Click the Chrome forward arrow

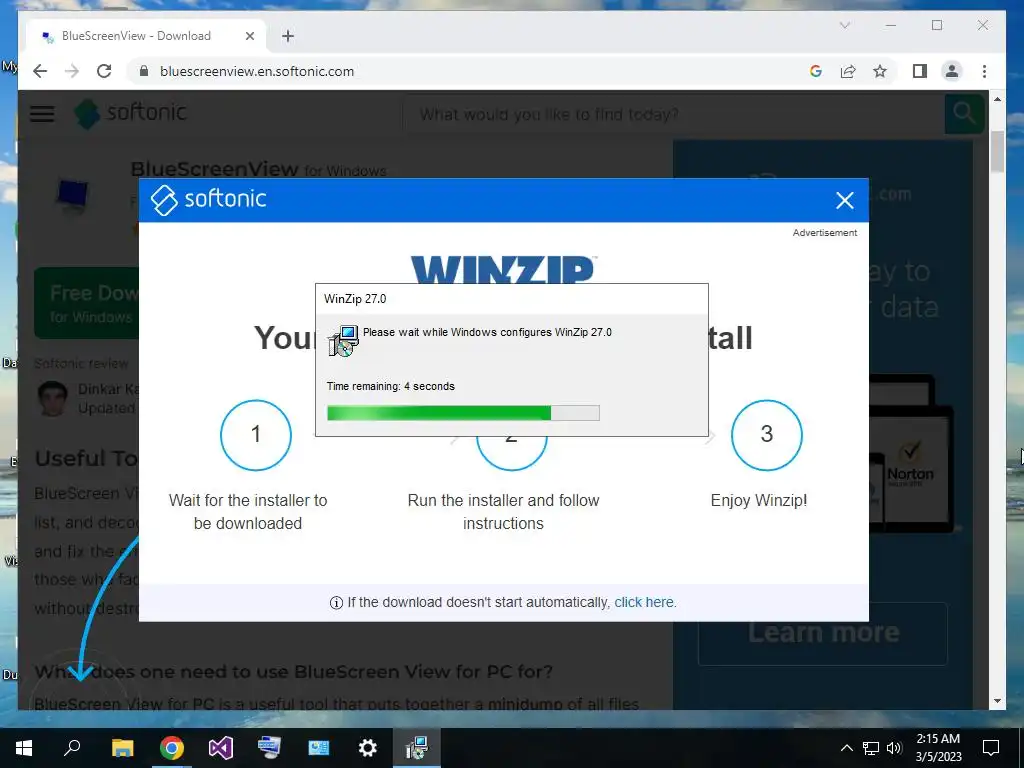[x=72, y=71]
